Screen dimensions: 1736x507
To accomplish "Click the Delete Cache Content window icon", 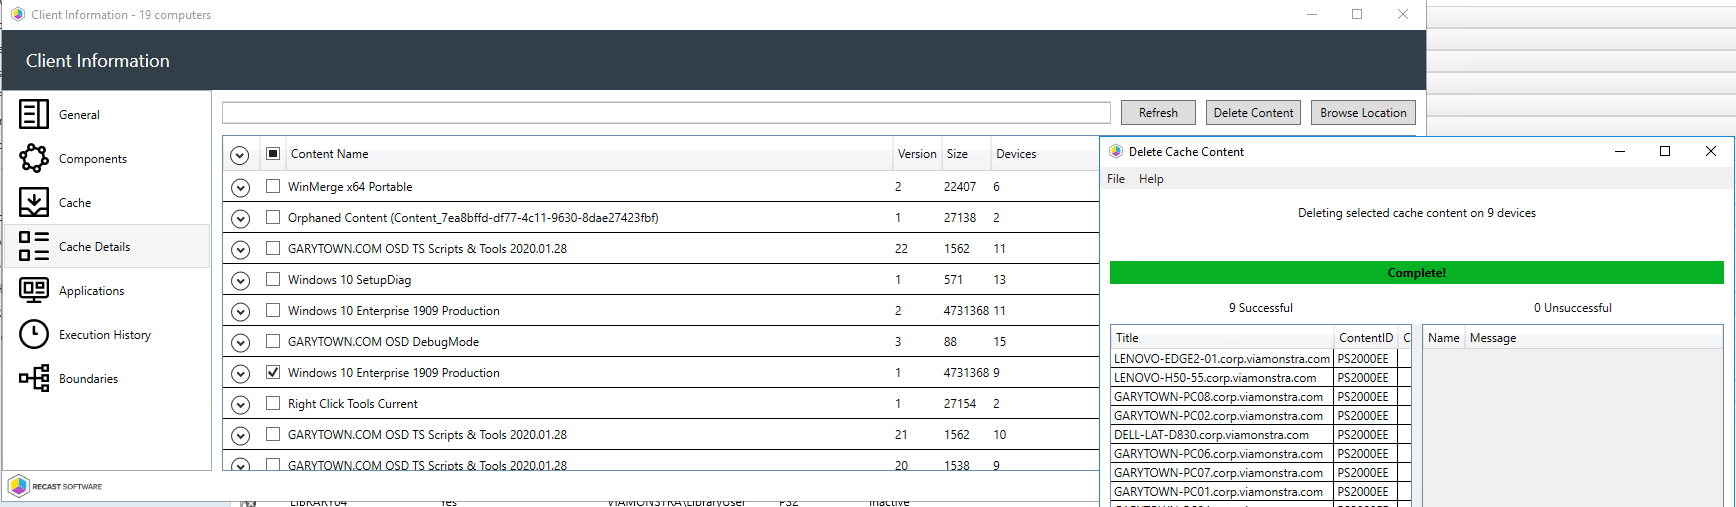I will tap(1116, 151).
